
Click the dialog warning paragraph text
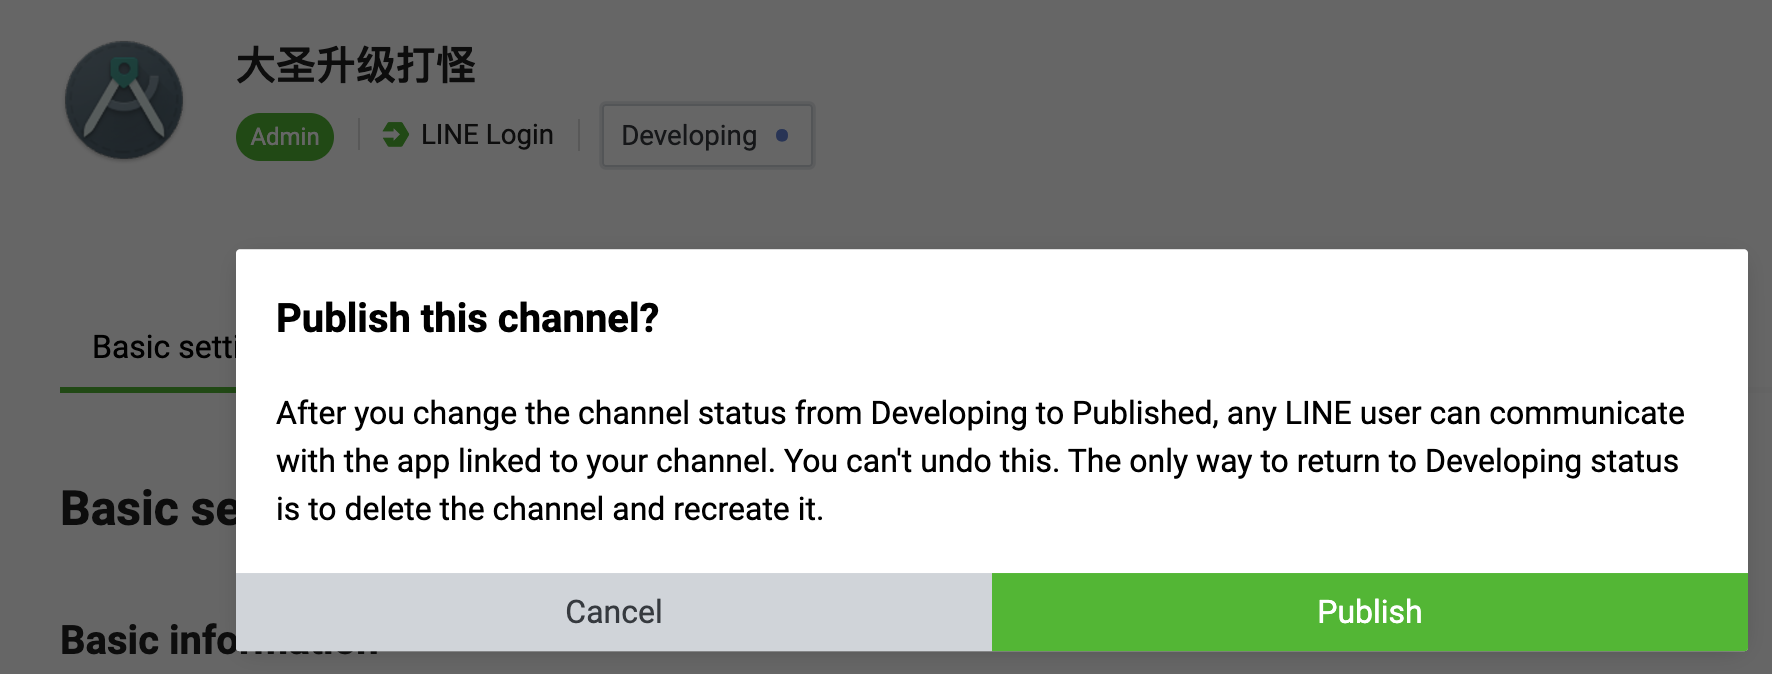click(980, 461)
